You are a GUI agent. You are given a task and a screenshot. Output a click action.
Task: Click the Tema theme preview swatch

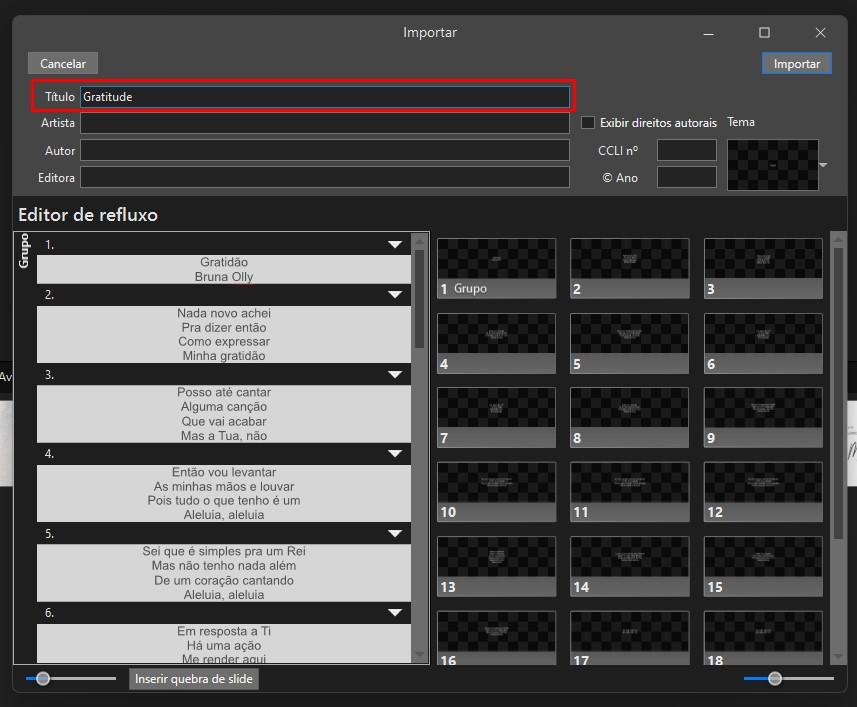[772, 165]
